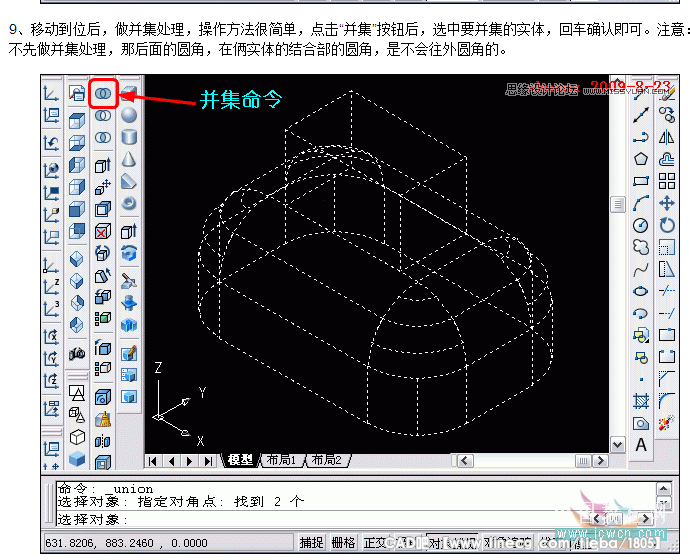Viewport: 690px width, 560px height.
Task: Click the Color Faces icon
Action: [103, 318]
